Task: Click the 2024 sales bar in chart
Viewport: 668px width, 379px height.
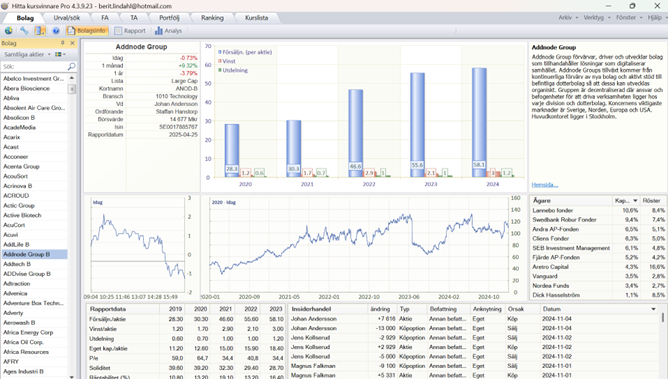Action: coord(479,123)
